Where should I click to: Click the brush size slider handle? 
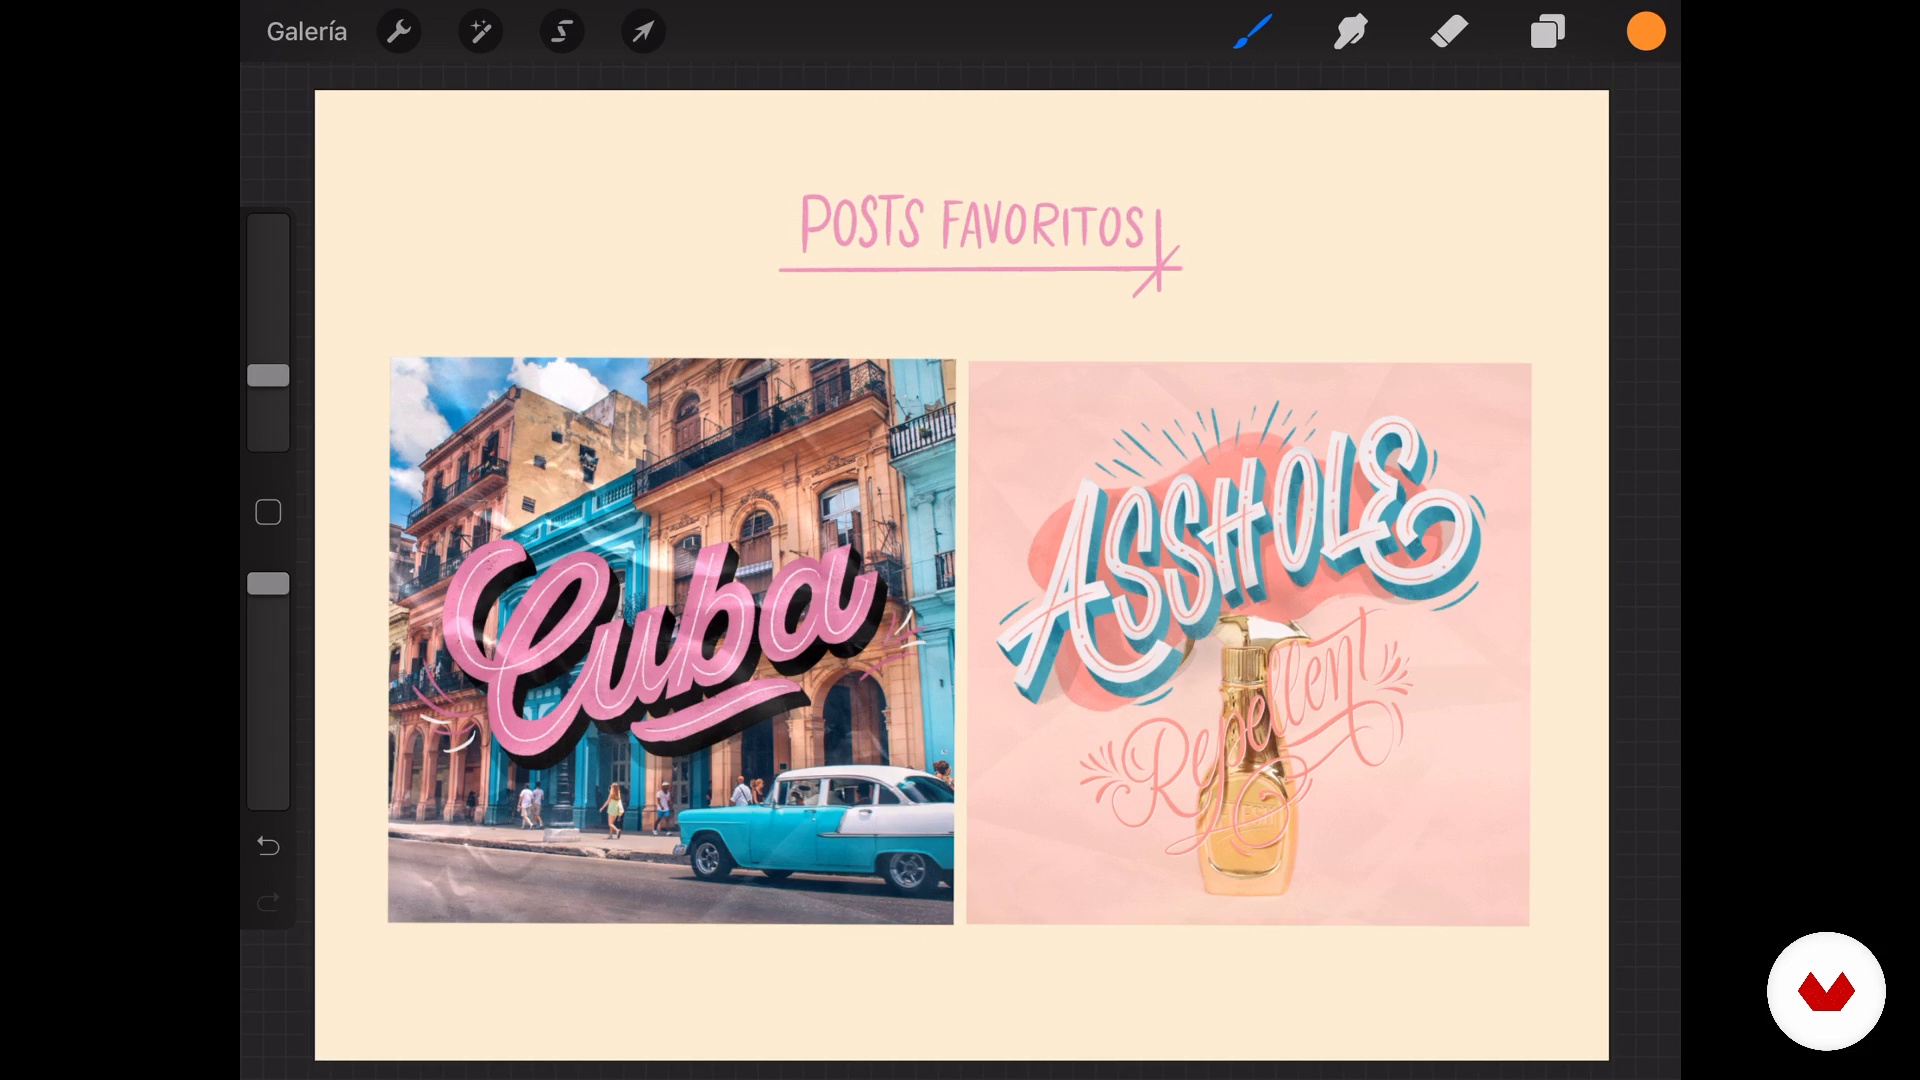tap(268, 375)
